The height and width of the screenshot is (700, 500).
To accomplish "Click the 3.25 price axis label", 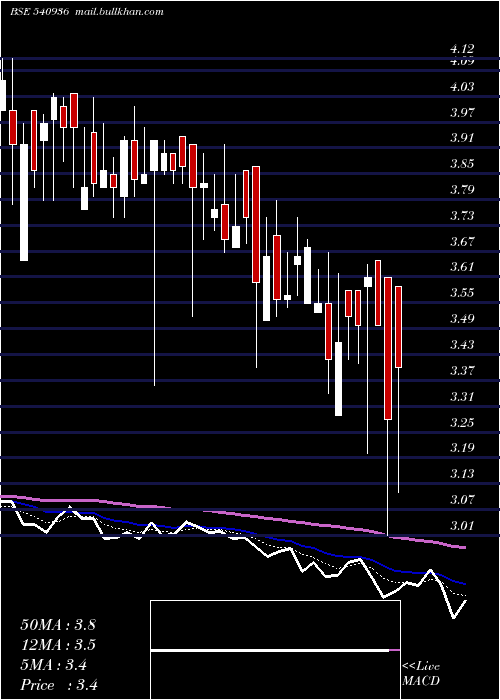I will click(462, 422).
